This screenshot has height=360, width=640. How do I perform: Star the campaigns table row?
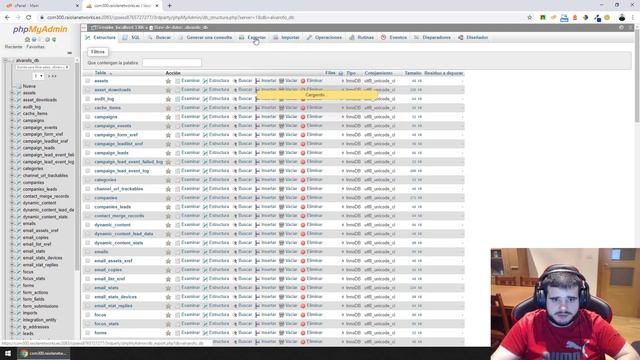point(168,117)
